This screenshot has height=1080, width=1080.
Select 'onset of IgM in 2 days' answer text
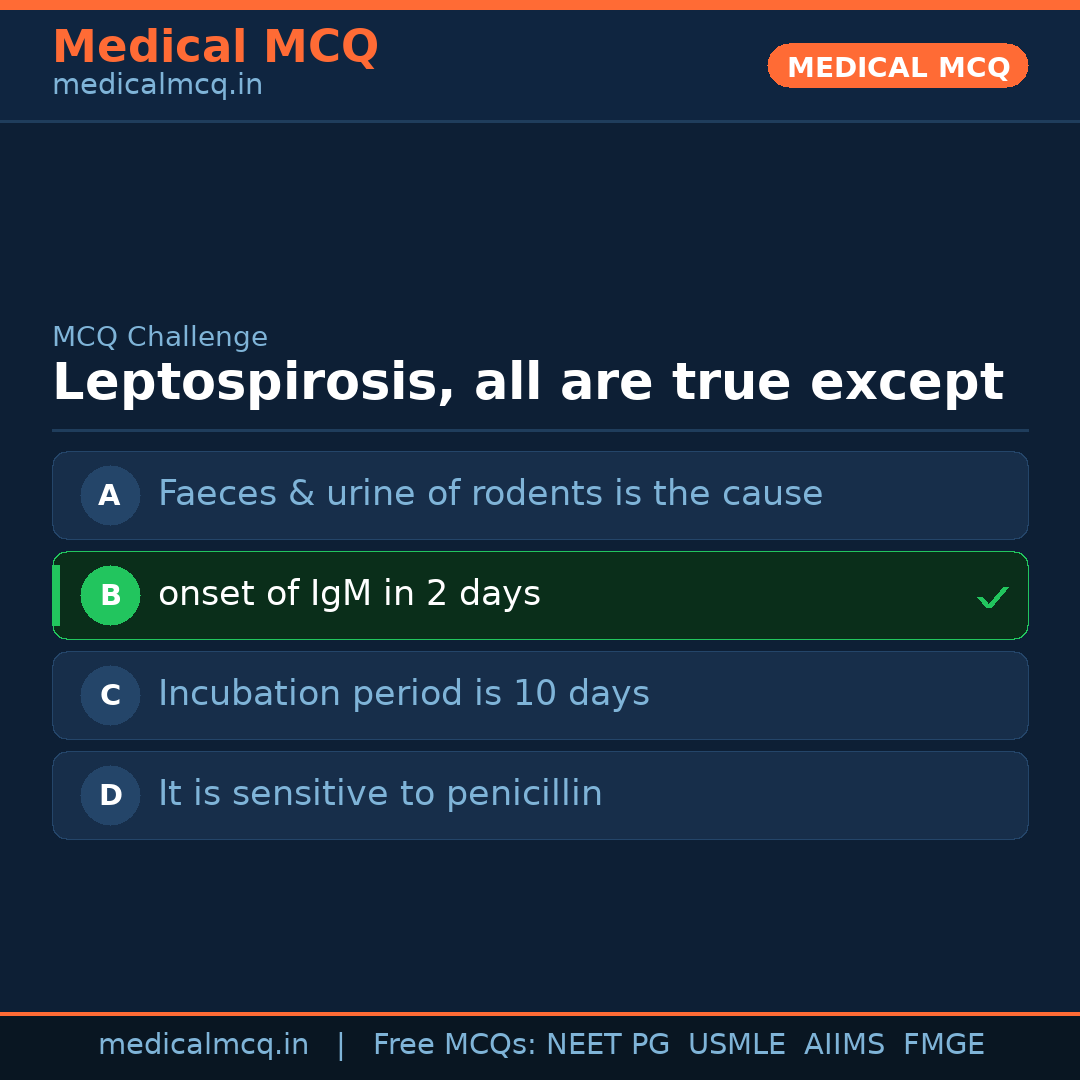click(349, 594)
